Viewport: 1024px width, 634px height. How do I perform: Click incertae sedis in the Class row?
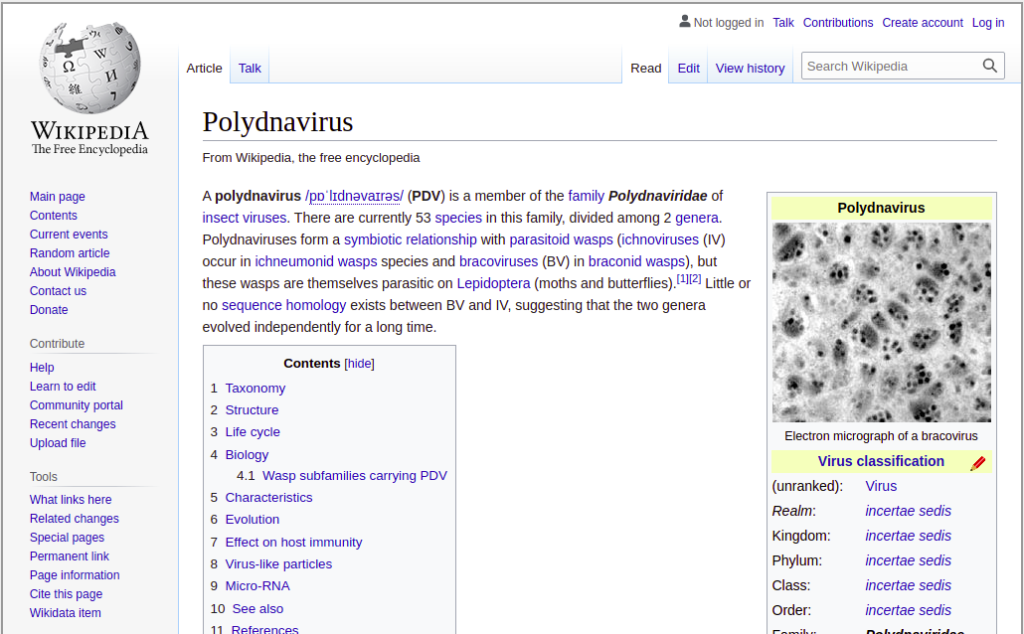click(x=908, y=586)
